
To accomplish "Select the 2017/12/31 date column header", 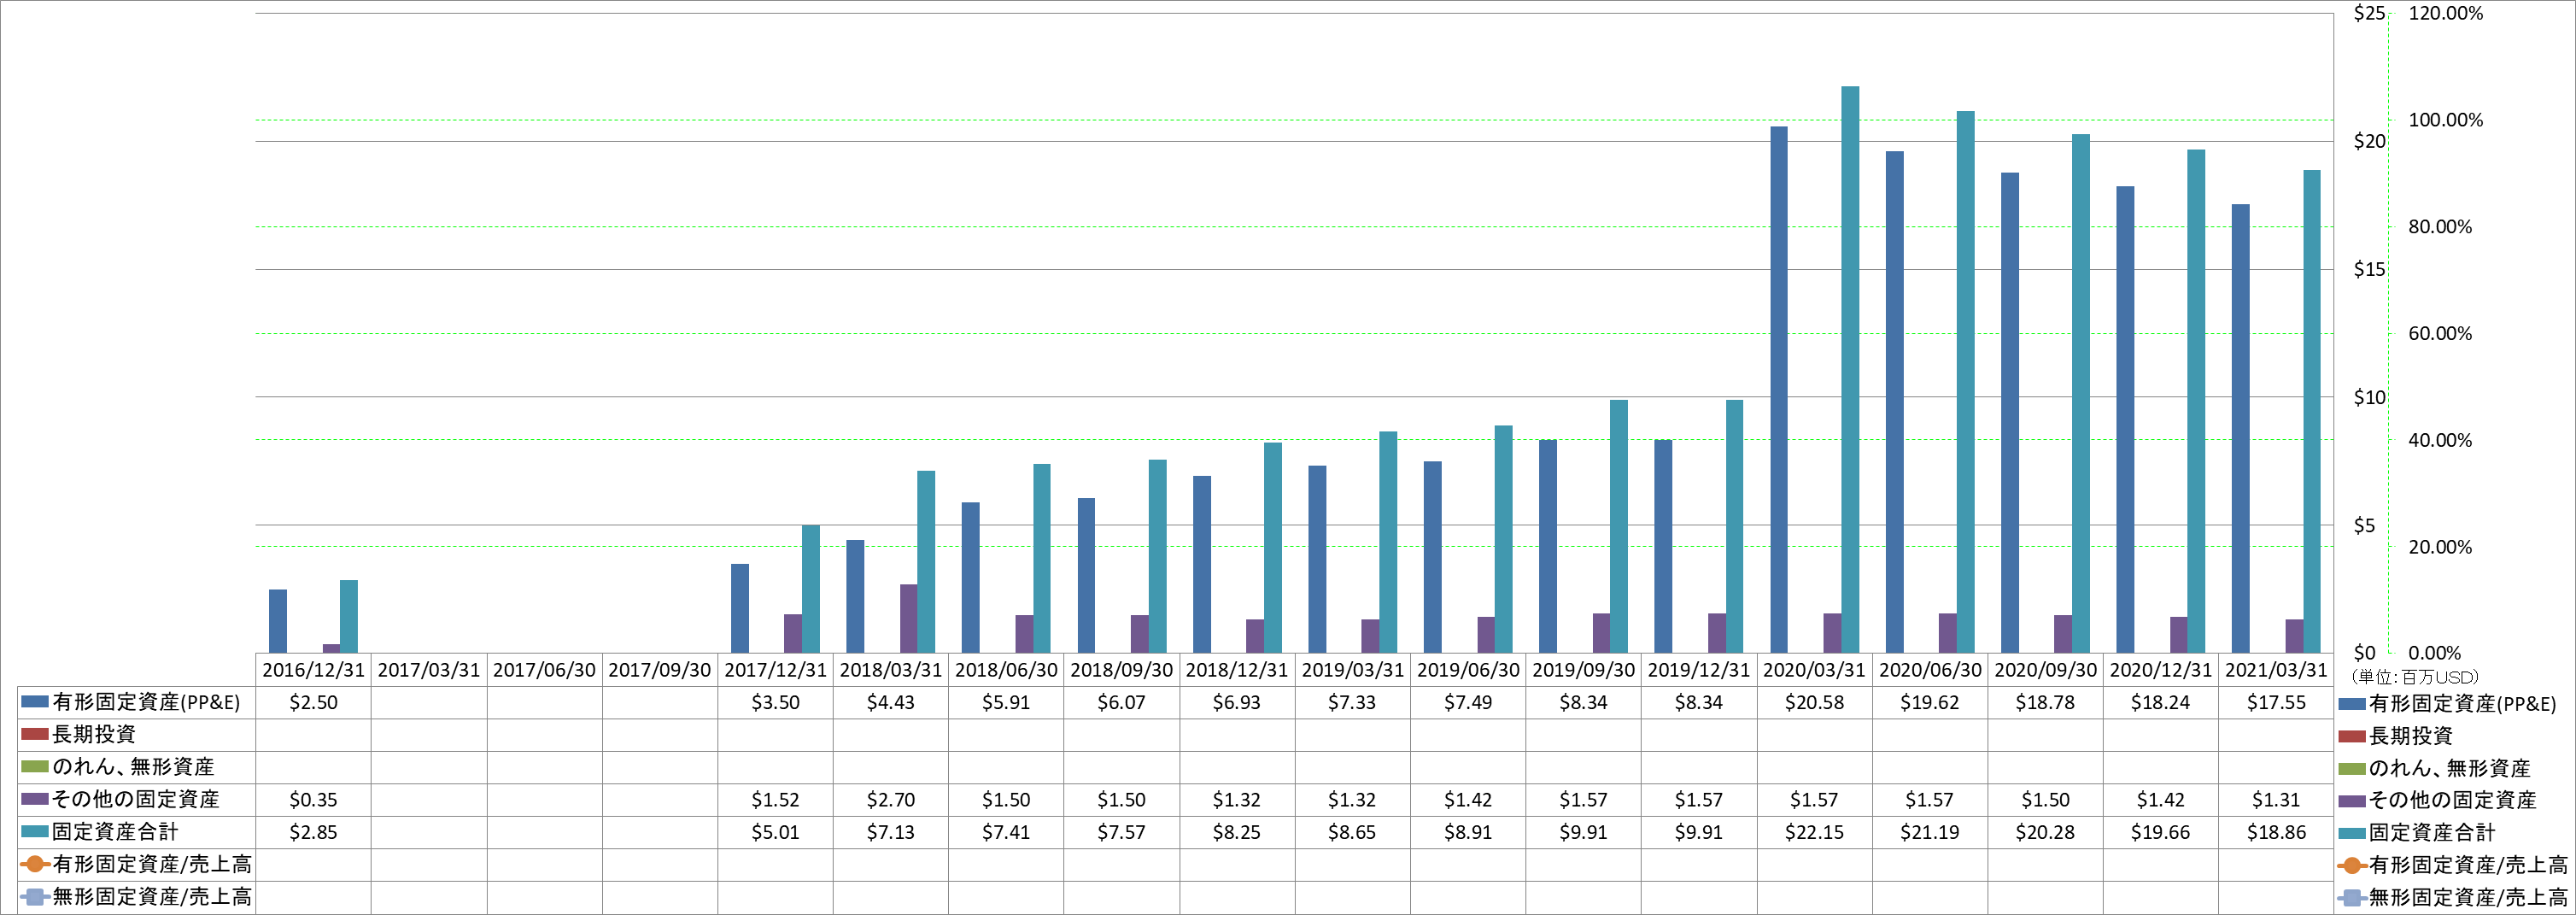I will (x=775, y=670).
